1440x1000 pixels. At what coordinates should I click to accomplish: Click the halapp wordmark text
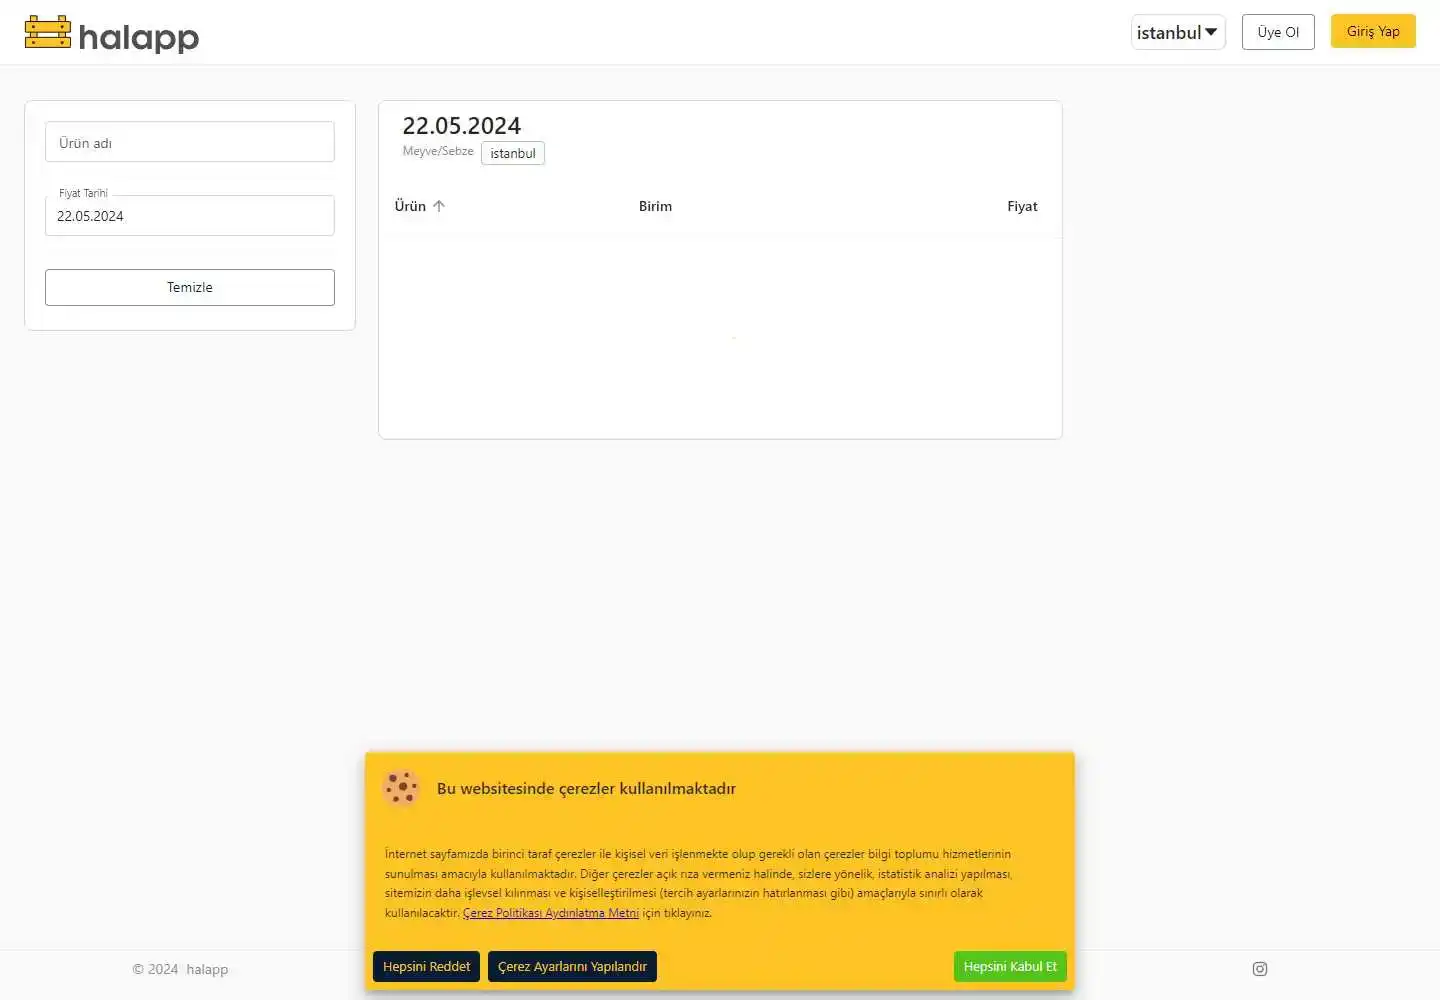pyautogui.click(x=139, y=38)
